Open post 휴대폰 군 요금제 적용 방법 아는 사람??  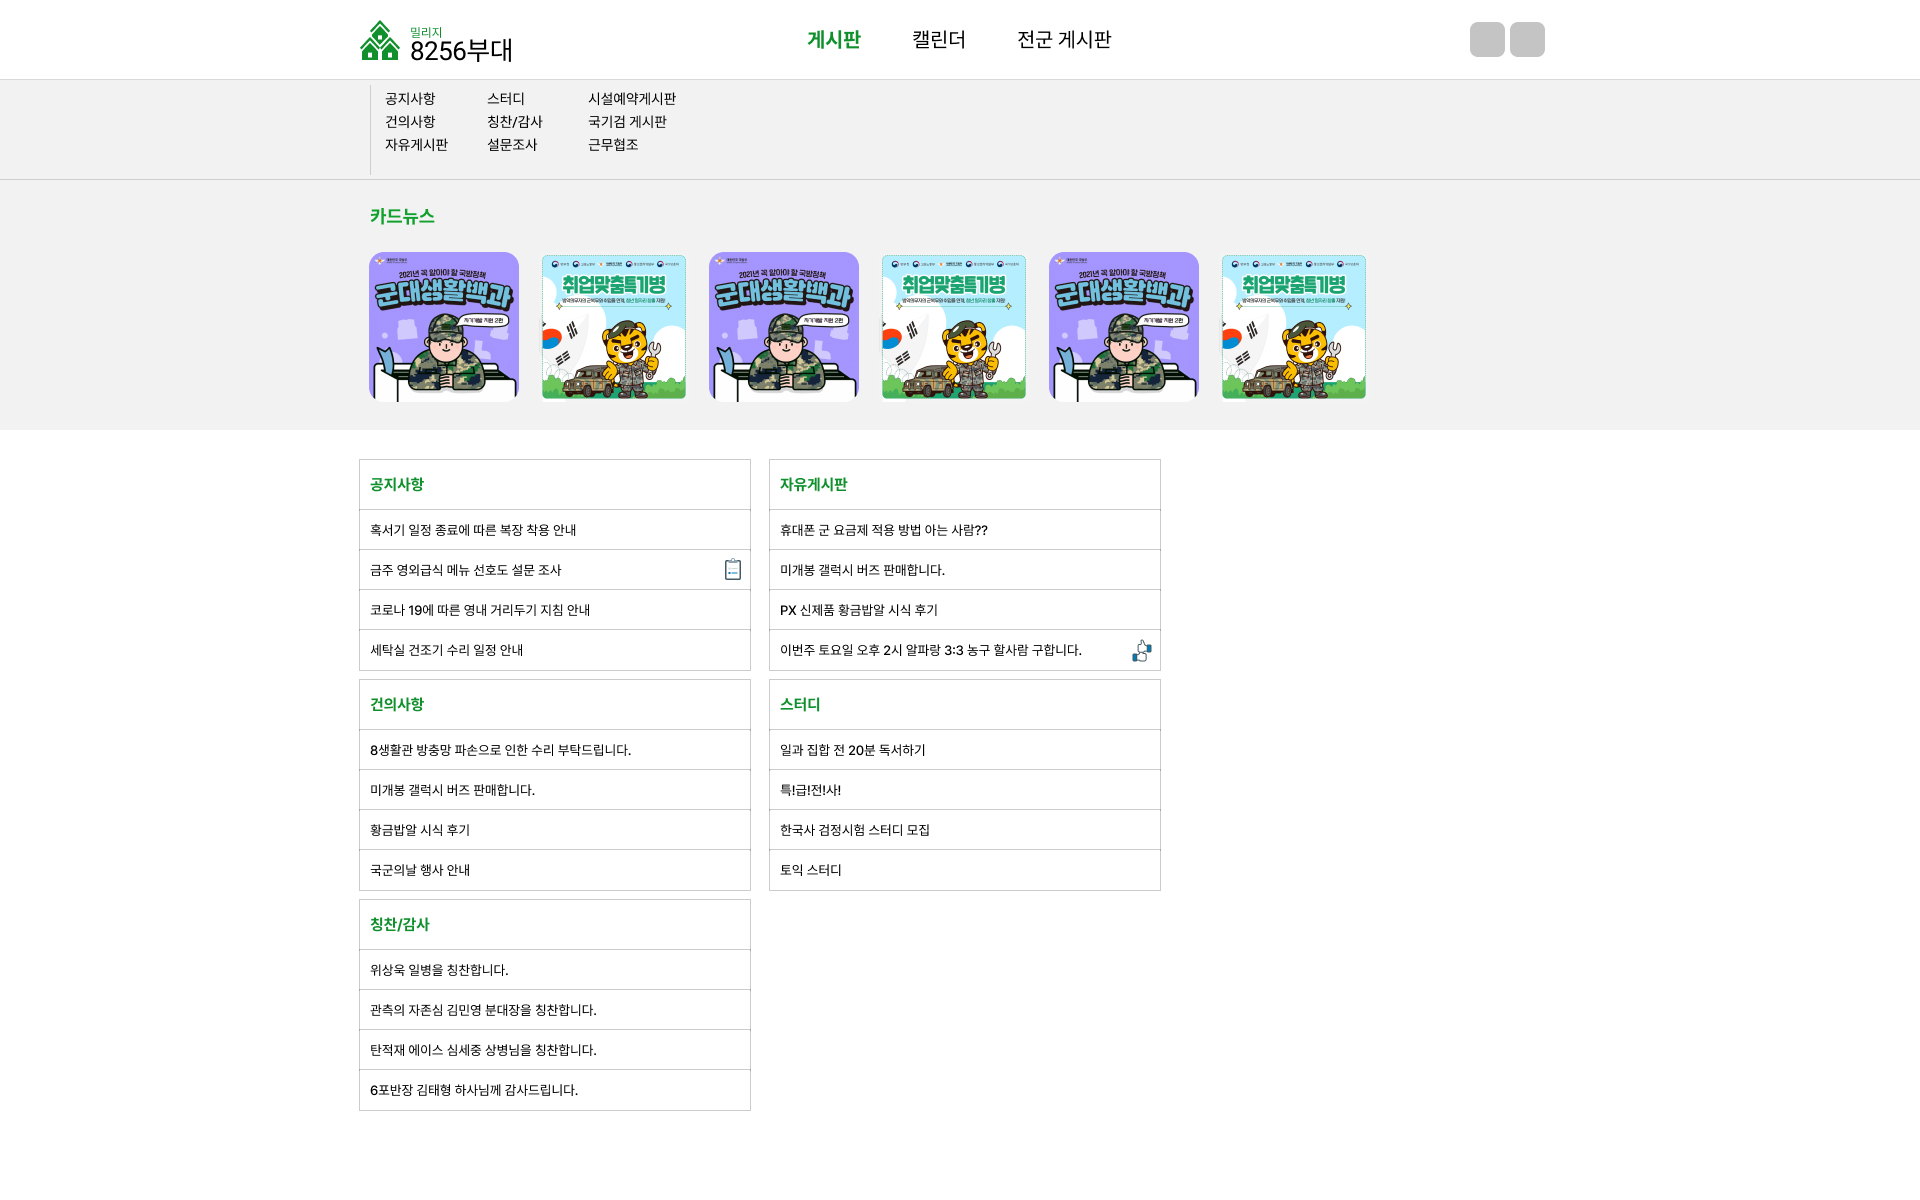tap(965, 530)
